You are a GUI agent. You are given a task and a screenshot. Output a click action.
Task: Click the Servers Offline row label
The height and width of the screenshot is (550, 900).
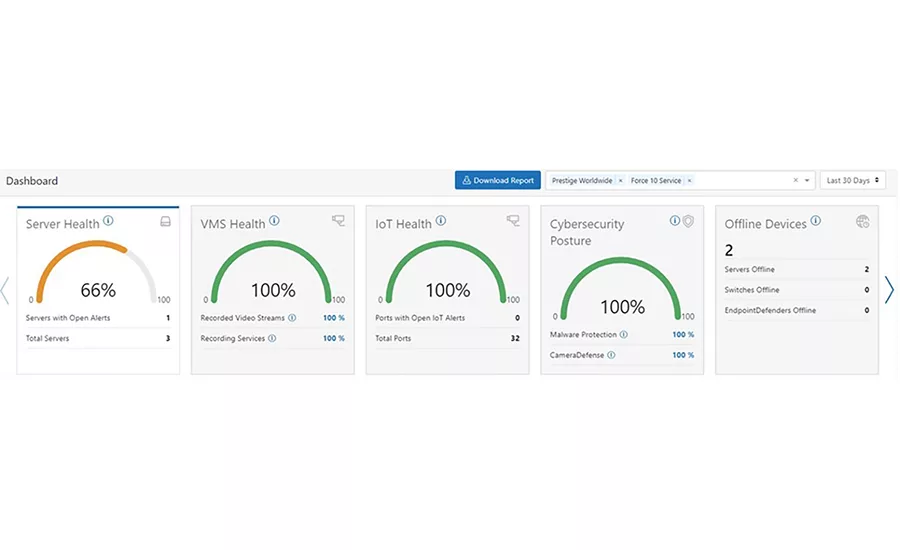tap(750, 269)
